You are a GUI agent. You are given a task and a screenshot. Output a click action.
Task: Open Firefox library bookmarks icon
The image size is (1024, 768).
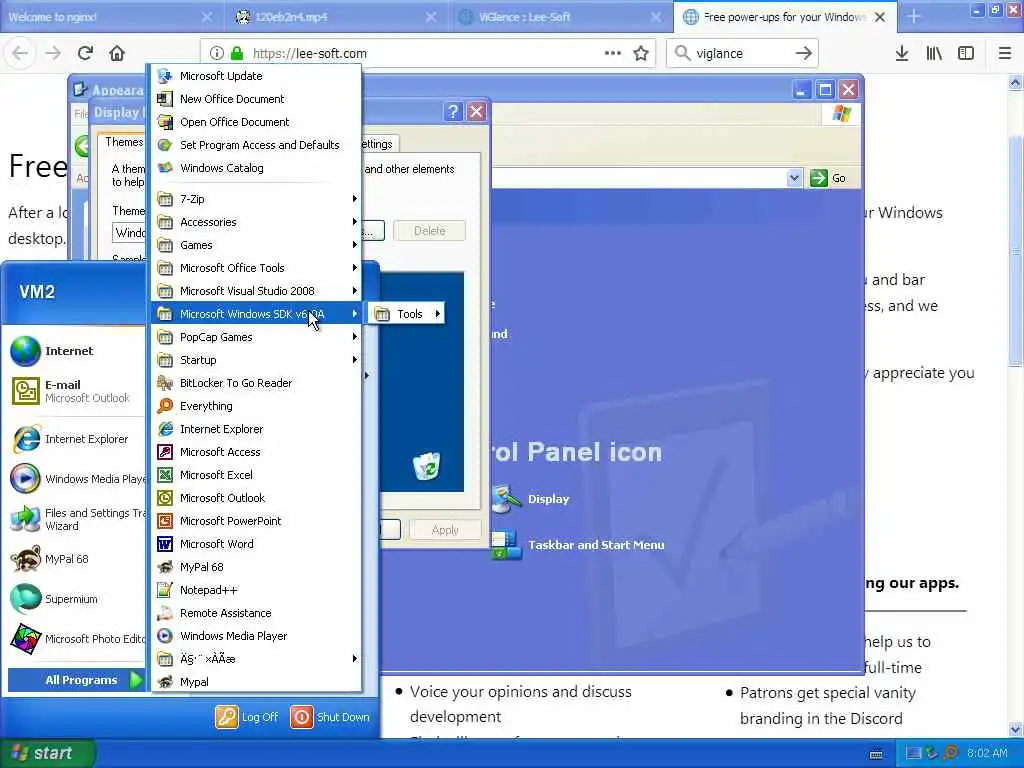point(934,53)
